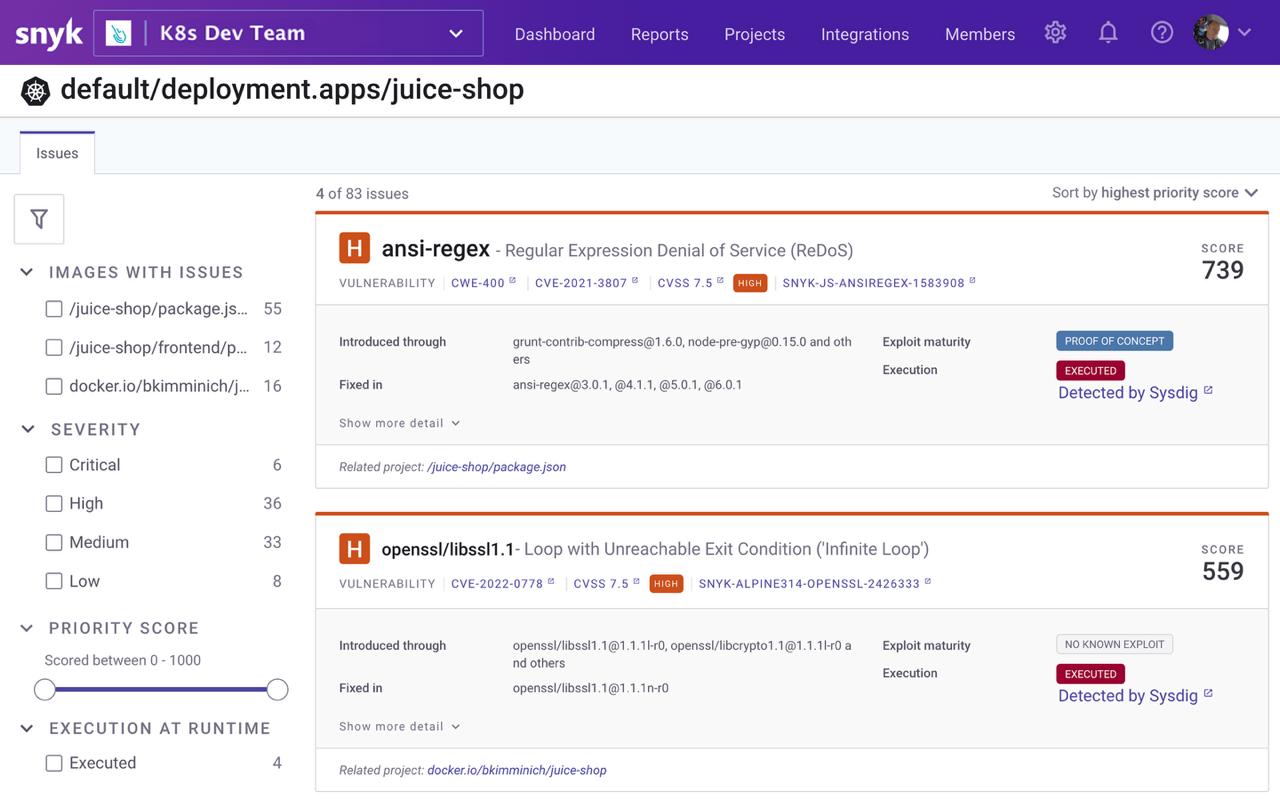Click the HIGH tag on the ansi-regex issue
The width and height of the screenshot is (1280, 800).
[x=750, y=283]
